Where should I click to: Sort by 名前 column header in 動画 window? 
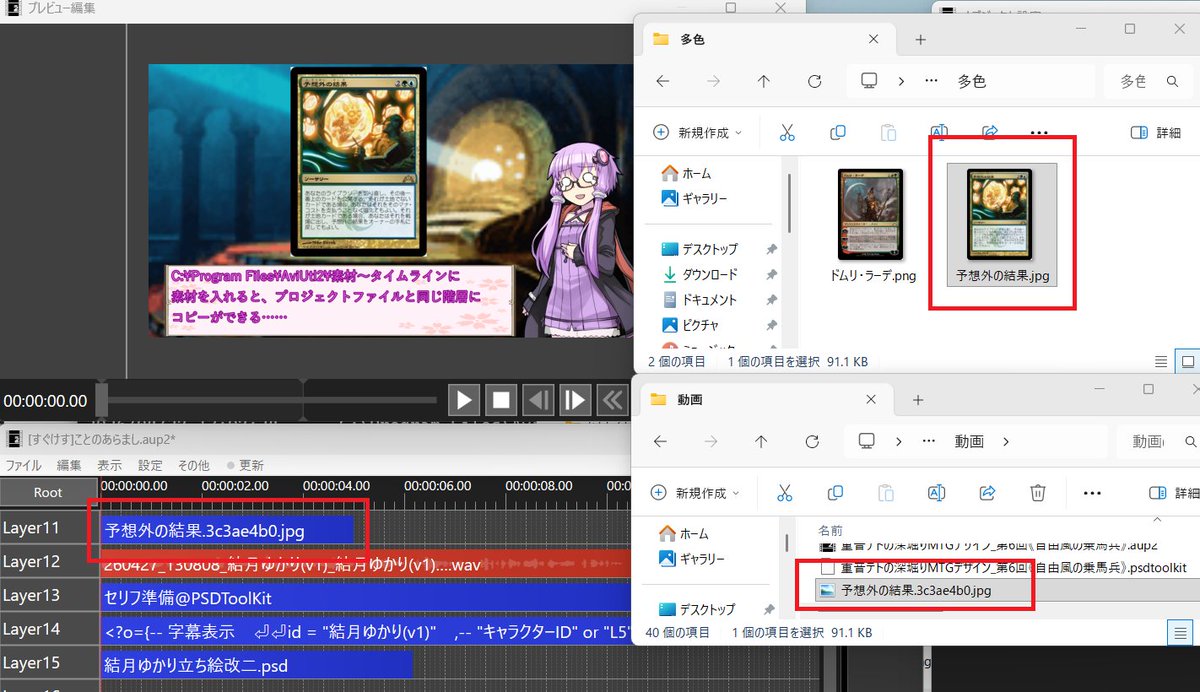831,529
